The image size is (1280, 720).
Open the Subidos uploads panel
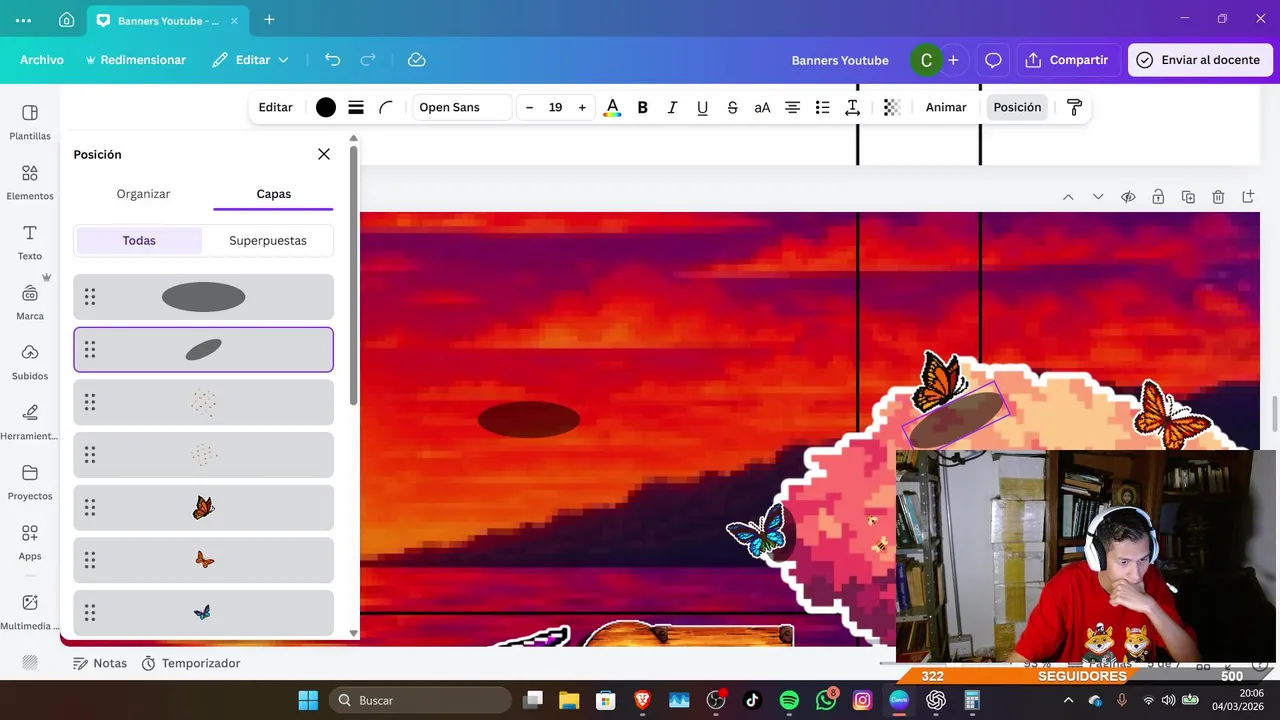click(30, 362)
